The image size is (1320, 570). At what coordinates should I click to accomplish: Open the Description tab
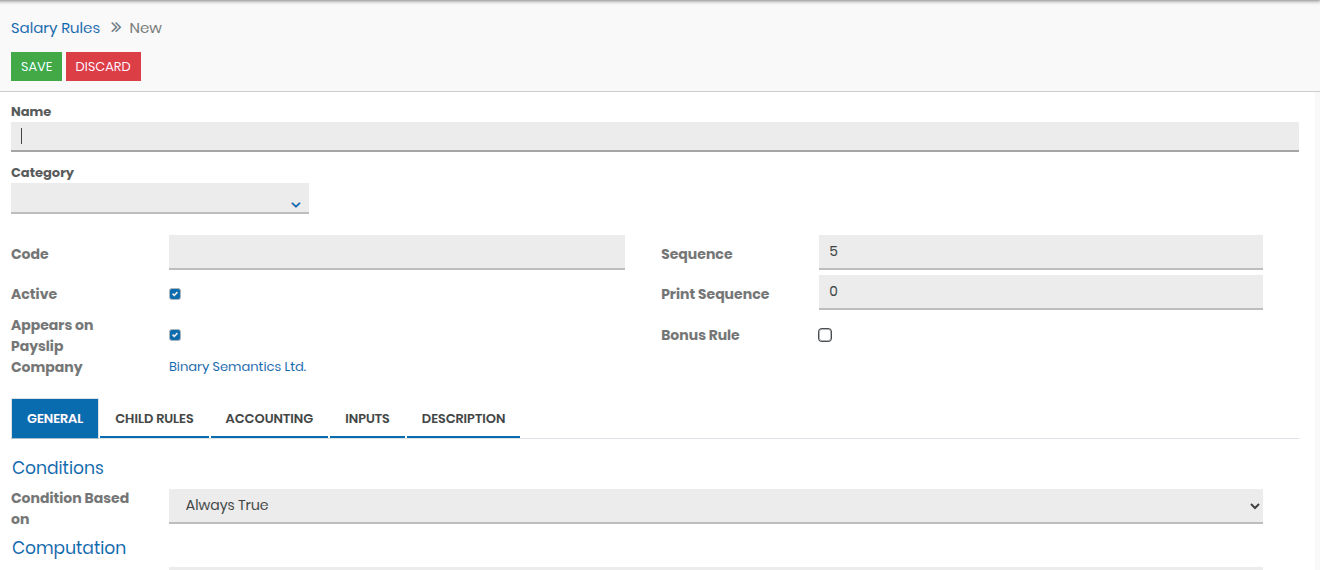click(463, 419)
